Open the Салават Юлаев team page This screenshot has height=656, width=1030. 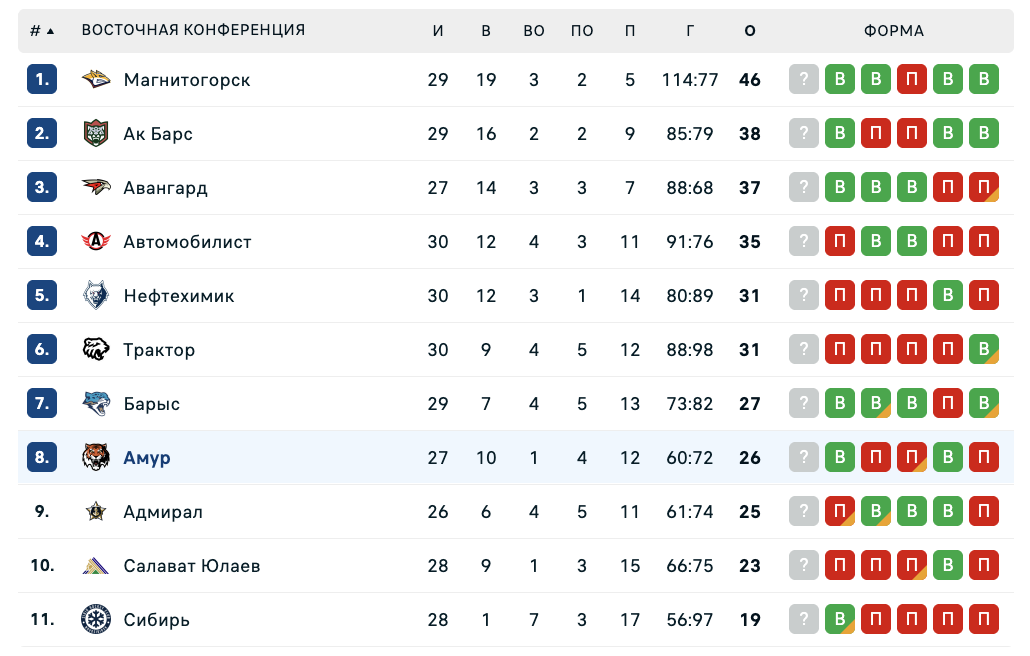[192, 566]
